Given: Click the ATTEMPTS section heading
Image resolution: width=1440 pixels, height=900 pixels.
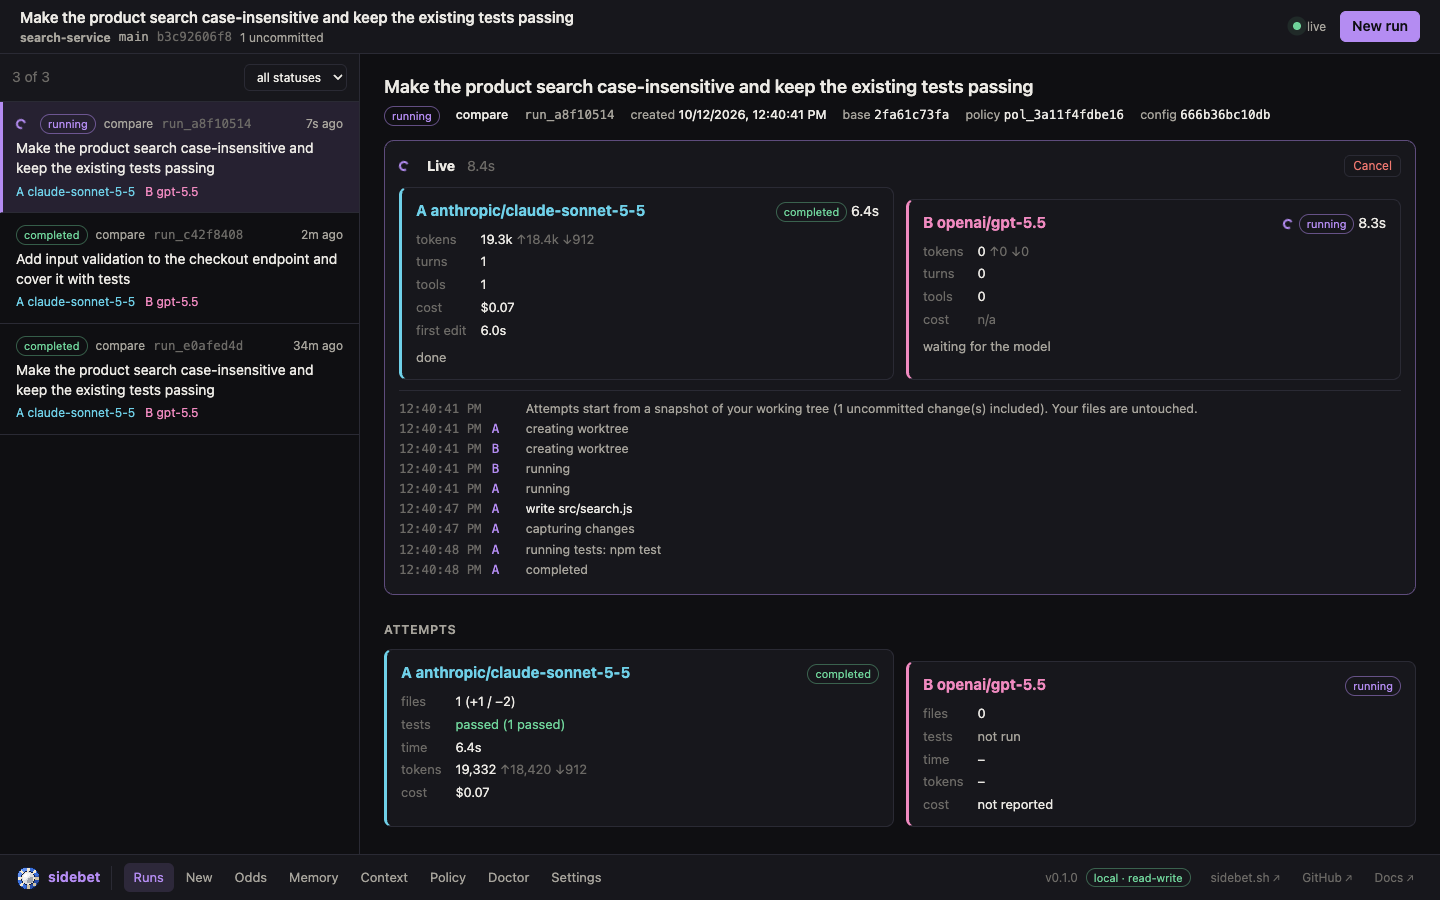Looking at the screenshot, I should click(420, 630).
